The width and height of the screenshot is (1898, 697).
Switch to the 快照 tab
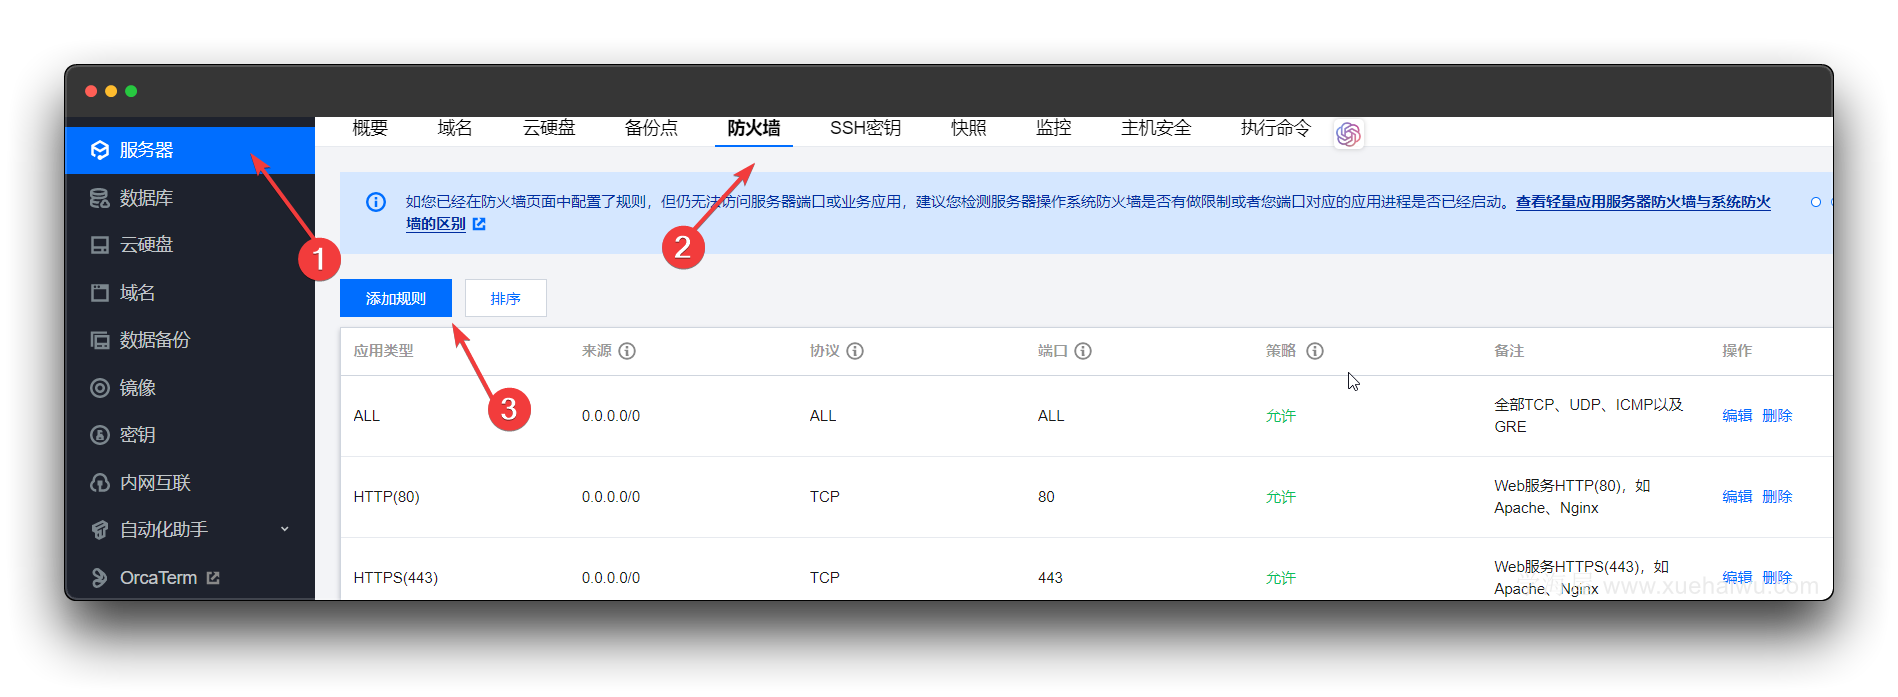tap(968, 128)
